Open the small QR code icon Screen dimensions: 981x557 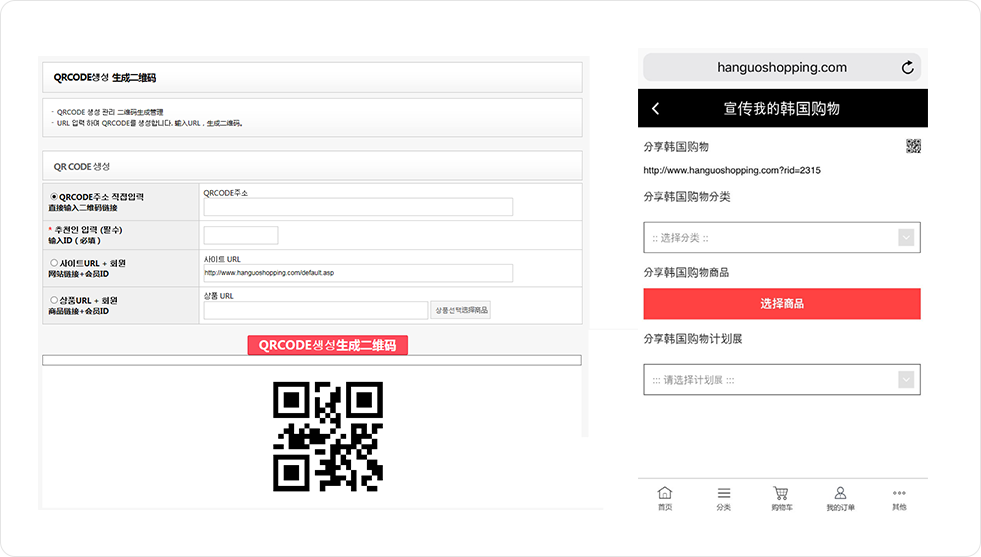coord(913,146)
